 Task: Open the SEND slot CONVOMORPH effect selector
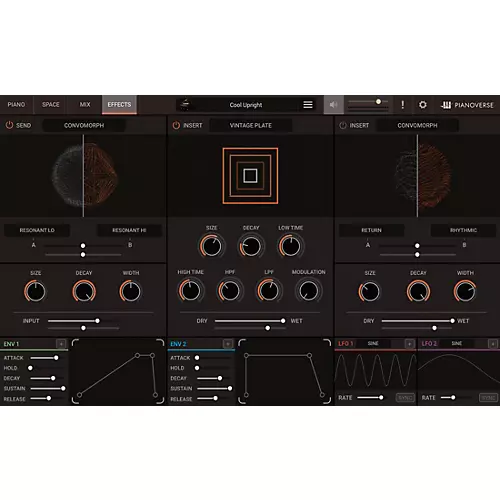pos(84,125)
